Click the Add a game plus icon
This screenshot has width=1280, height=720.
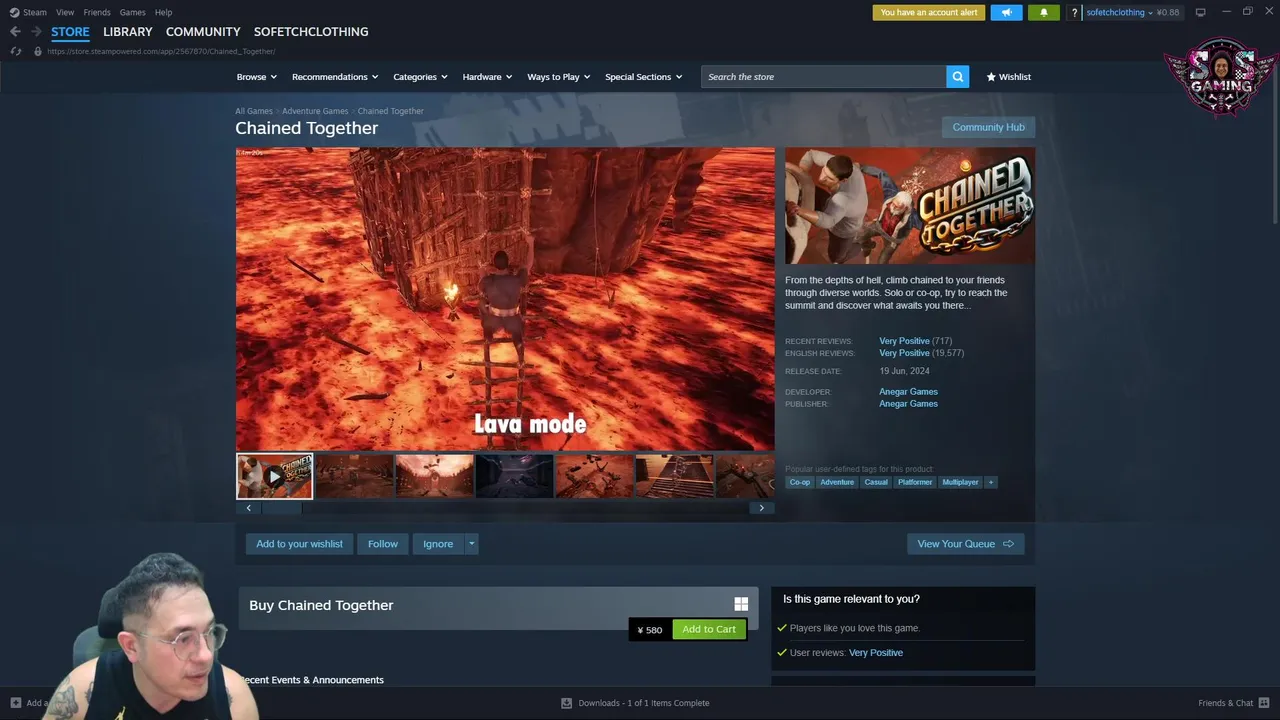pos(15,703)
